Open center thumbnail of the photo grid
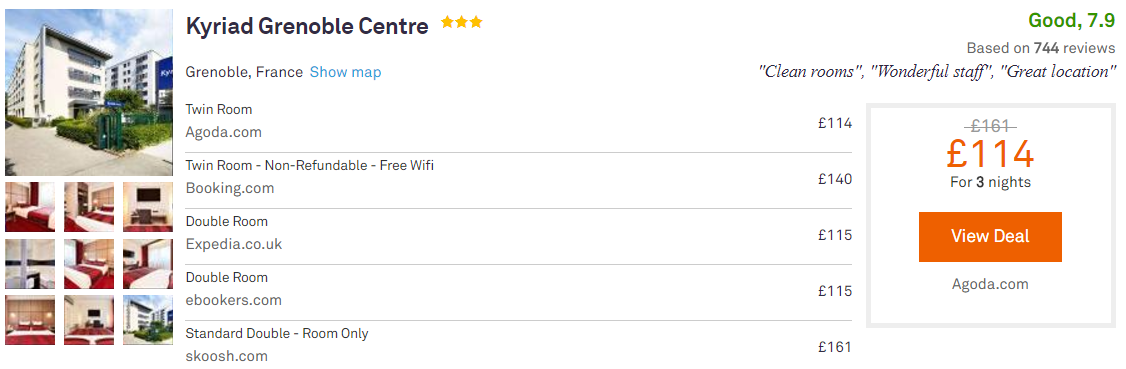The height and width of the screenshot is (369, 1126). [x=89, y=263]
